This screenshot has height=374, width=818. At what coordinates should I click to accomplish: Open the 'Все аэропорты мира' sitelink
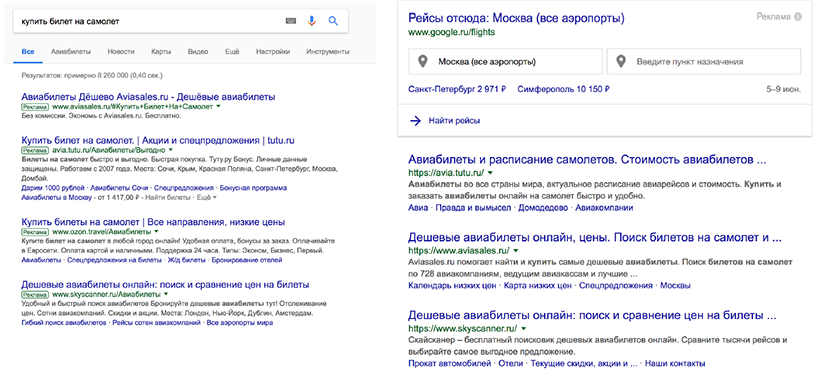[240, 323]
